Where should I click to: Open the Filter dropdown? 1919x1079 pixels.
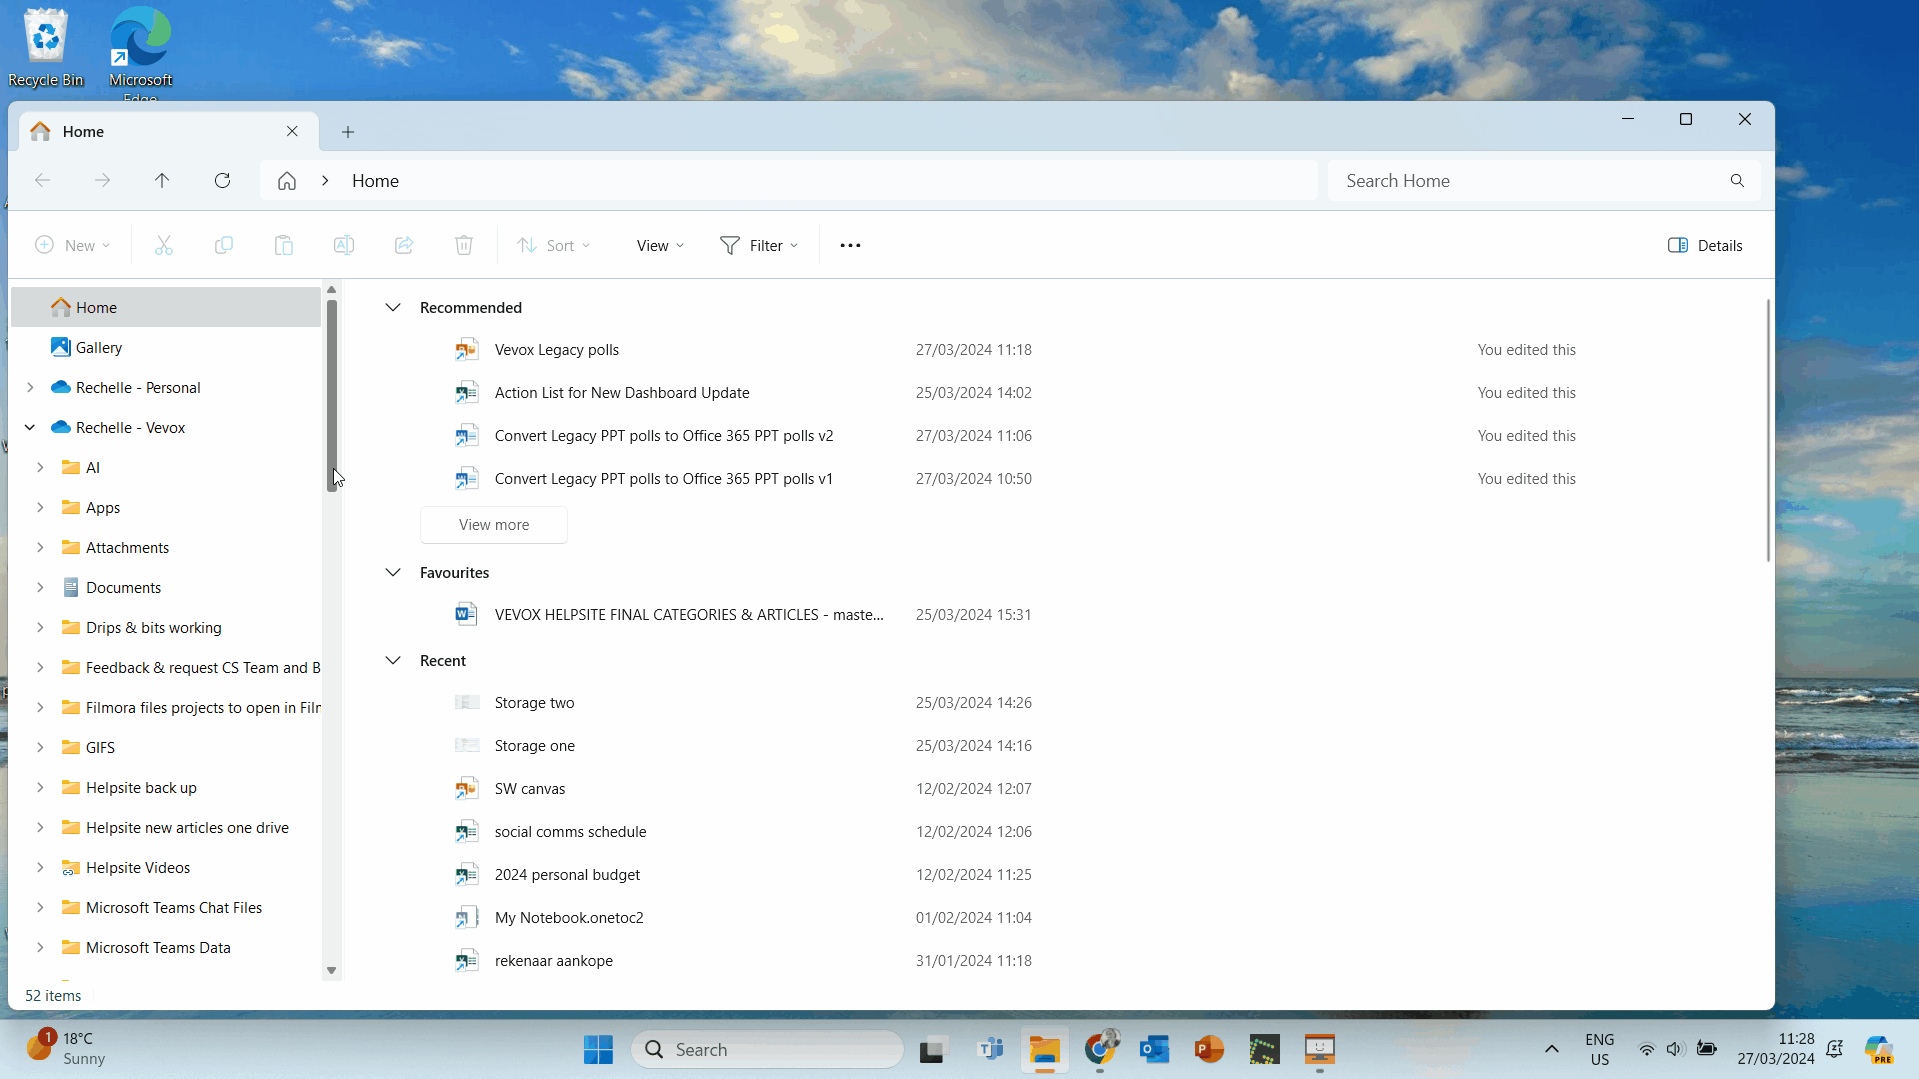(759, 246)
